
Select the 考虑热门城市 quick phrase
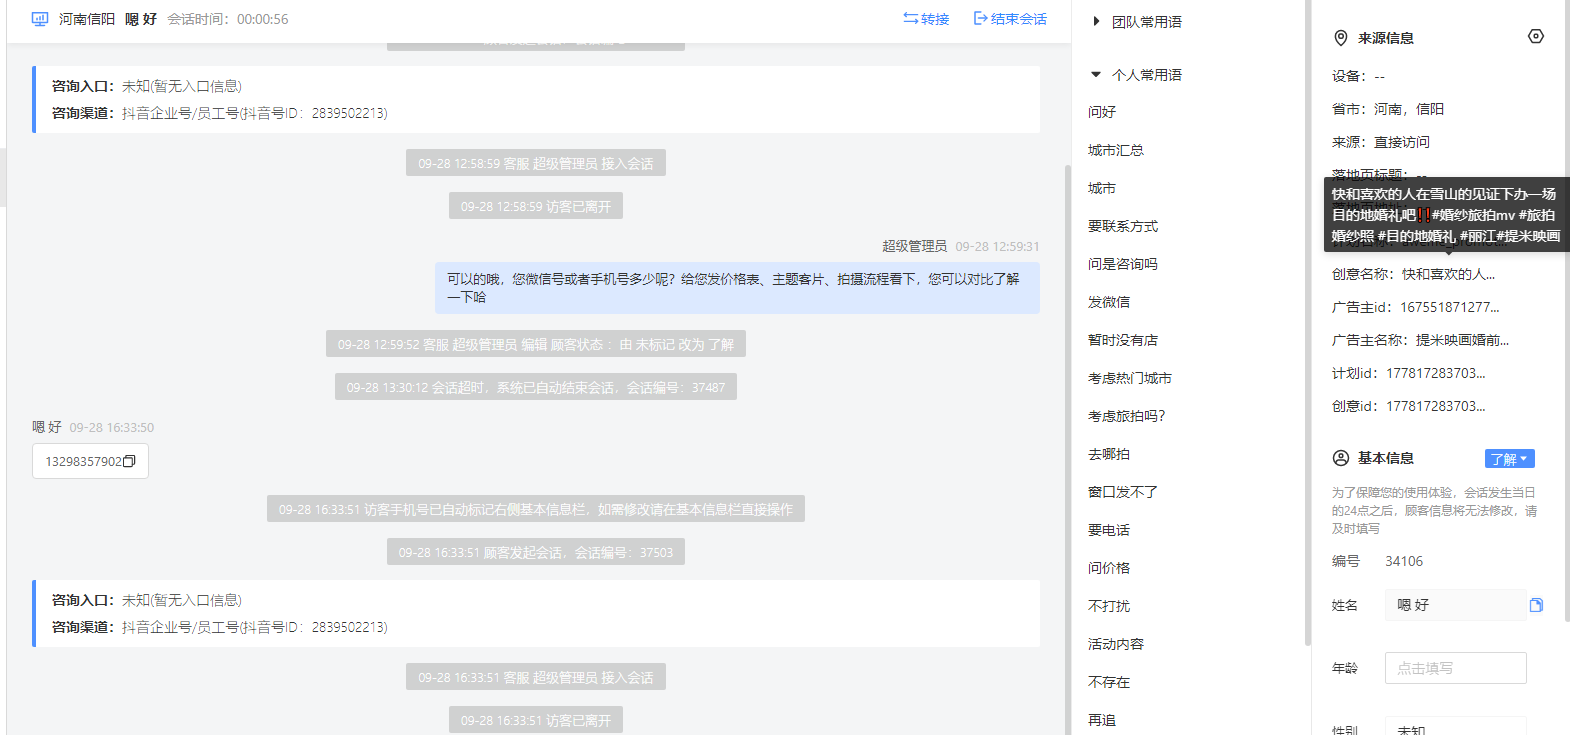coord(1130,378)
